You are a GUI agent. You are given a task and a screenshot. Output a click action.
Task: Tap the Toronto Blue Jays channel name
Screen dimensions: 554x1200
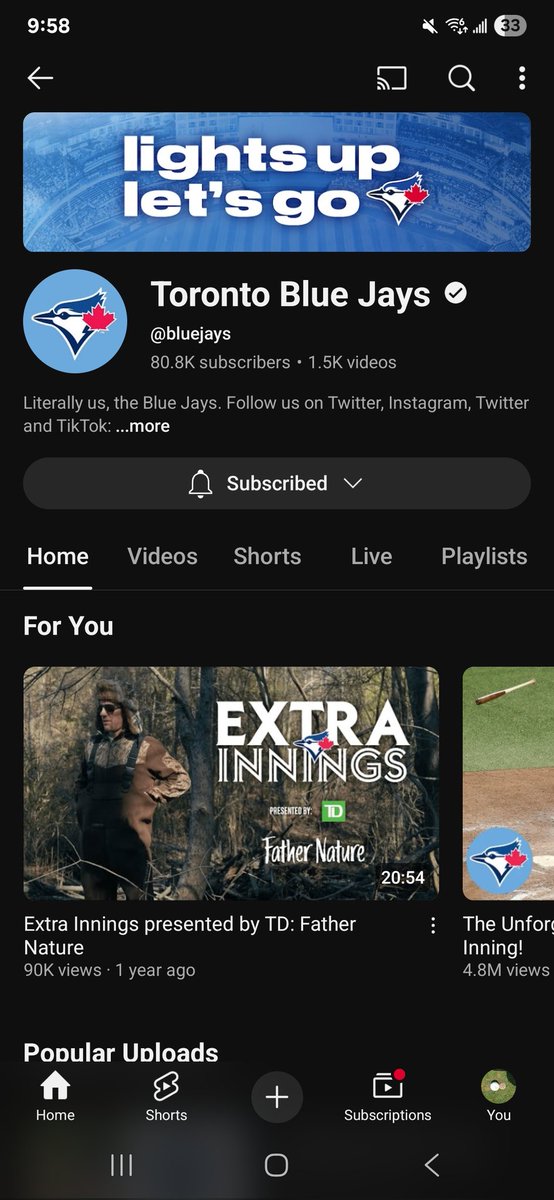point(290,294)
